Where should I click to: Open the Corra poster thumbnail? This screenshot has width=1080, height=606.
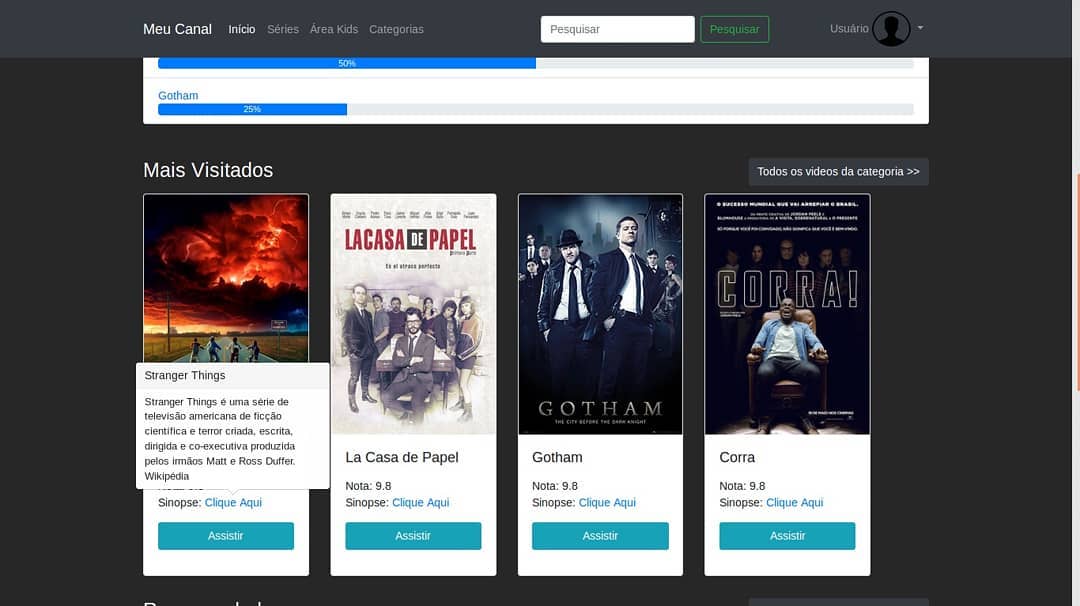pos(787,314)
